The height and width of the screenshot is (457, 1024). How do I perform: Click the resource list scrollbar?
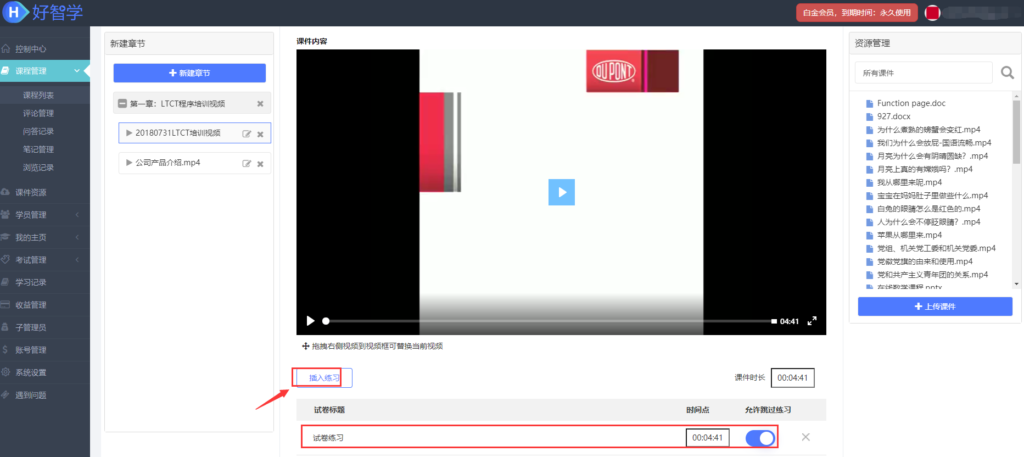[x=1016, y=131]
